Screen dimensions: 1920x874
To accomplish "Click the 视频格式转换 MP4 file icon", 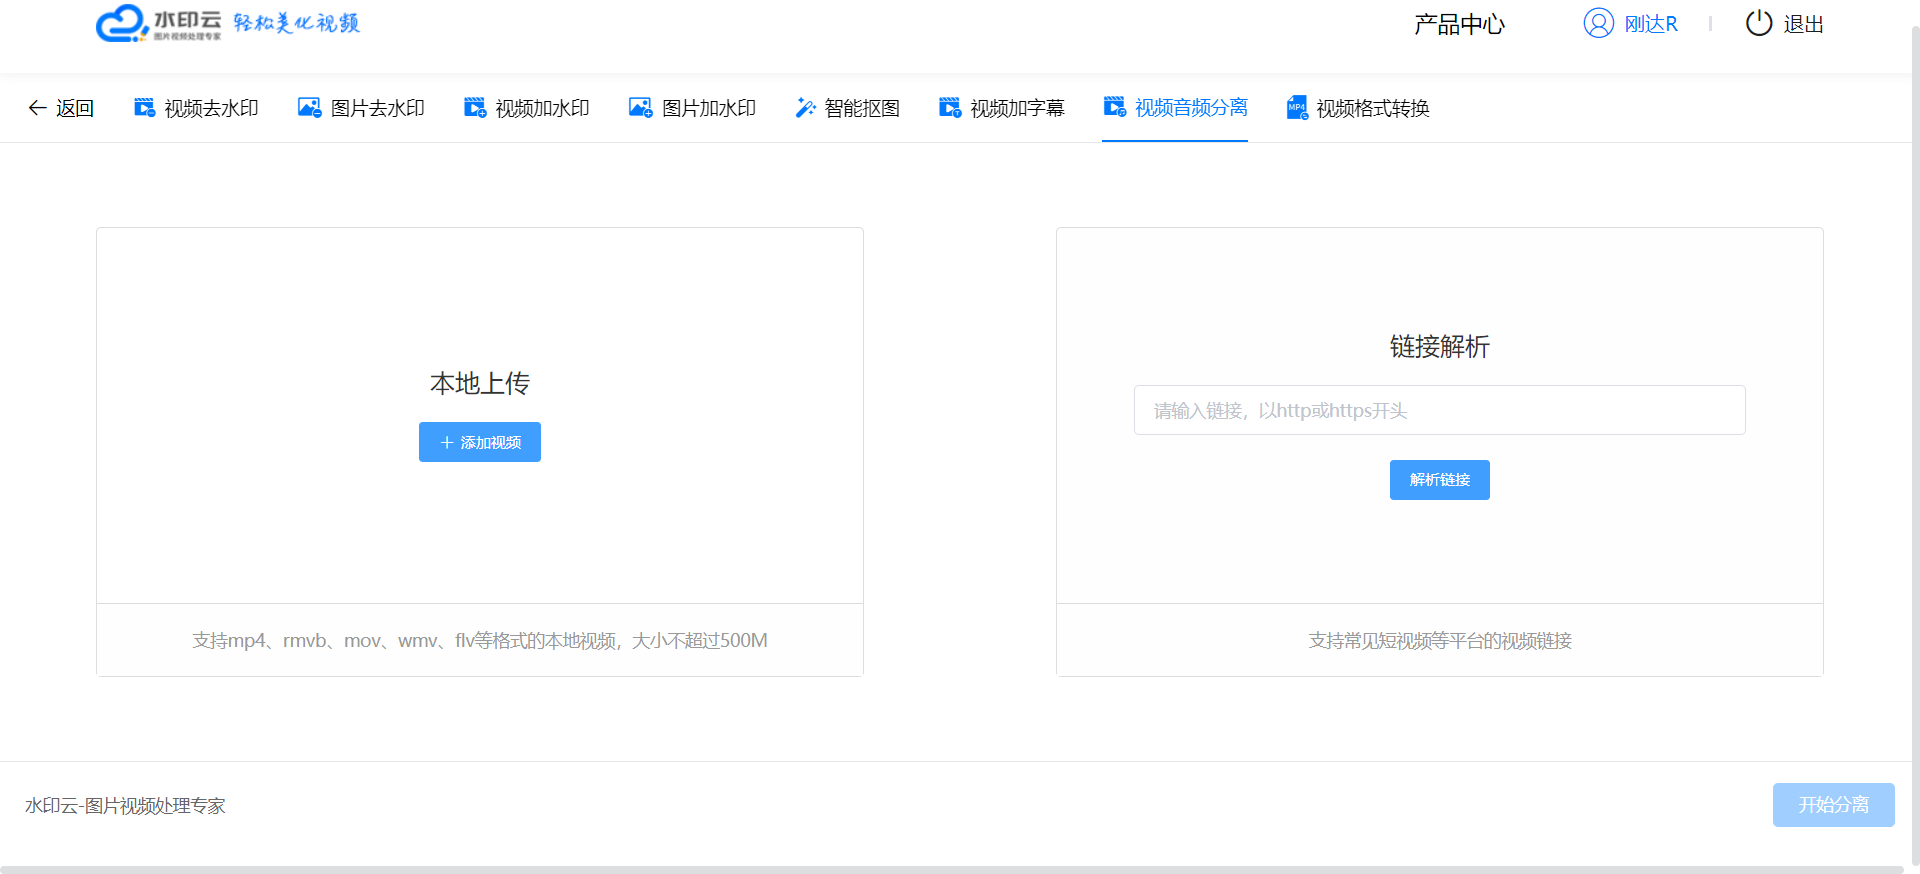I will click(1297, 108).
